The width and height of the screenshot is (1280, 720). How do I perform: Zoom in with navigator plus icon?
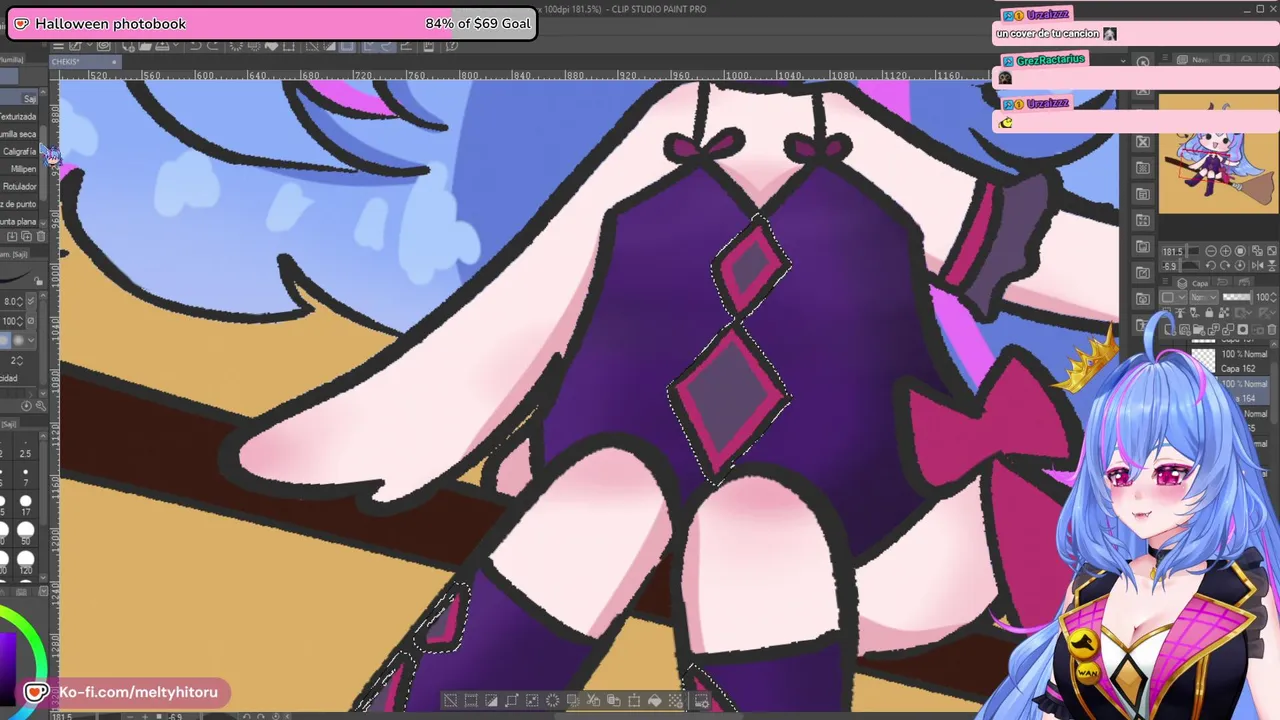[1225, 251]
